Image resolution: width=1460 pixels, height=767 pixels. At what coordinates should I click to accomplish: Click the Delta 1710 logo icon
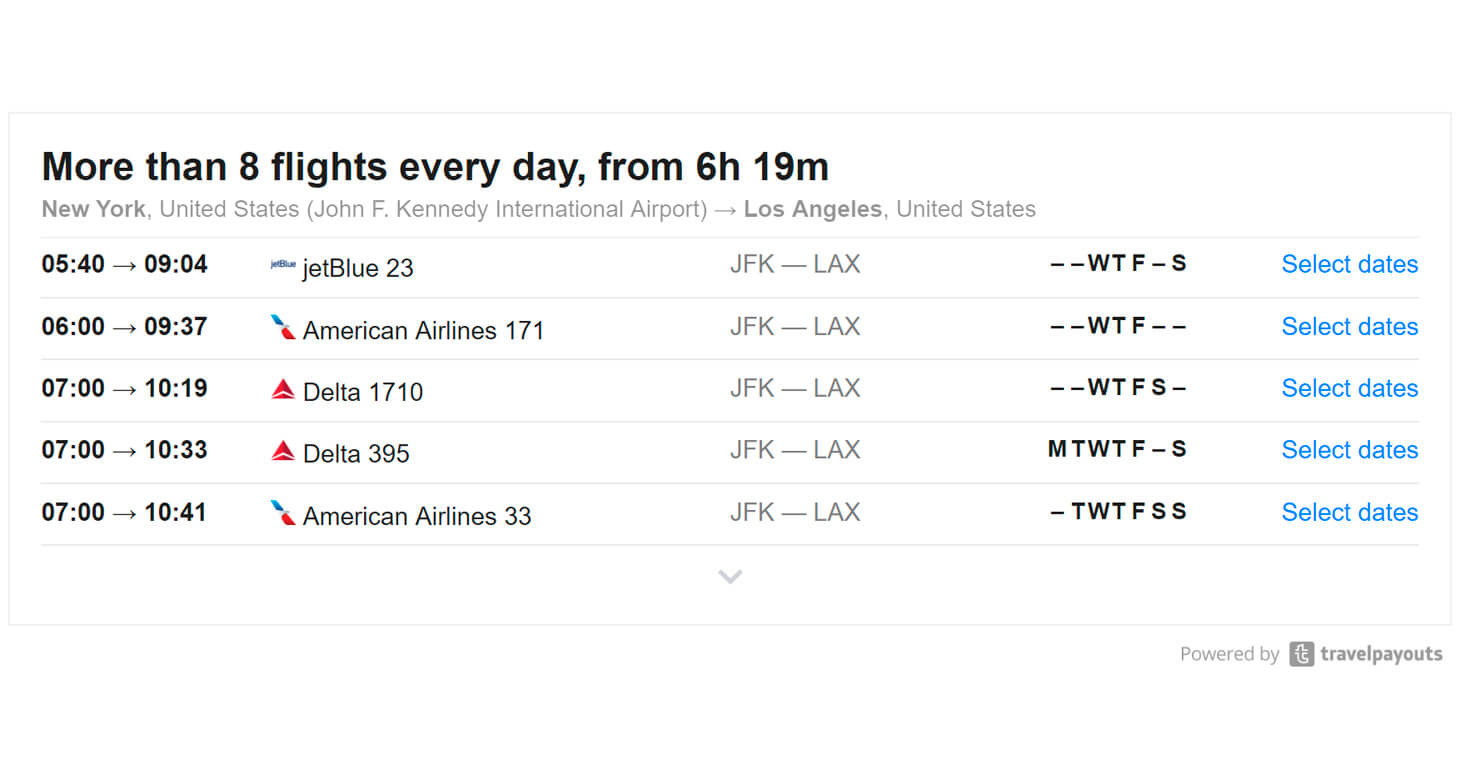pyautogui.click(x=283, y=389)
